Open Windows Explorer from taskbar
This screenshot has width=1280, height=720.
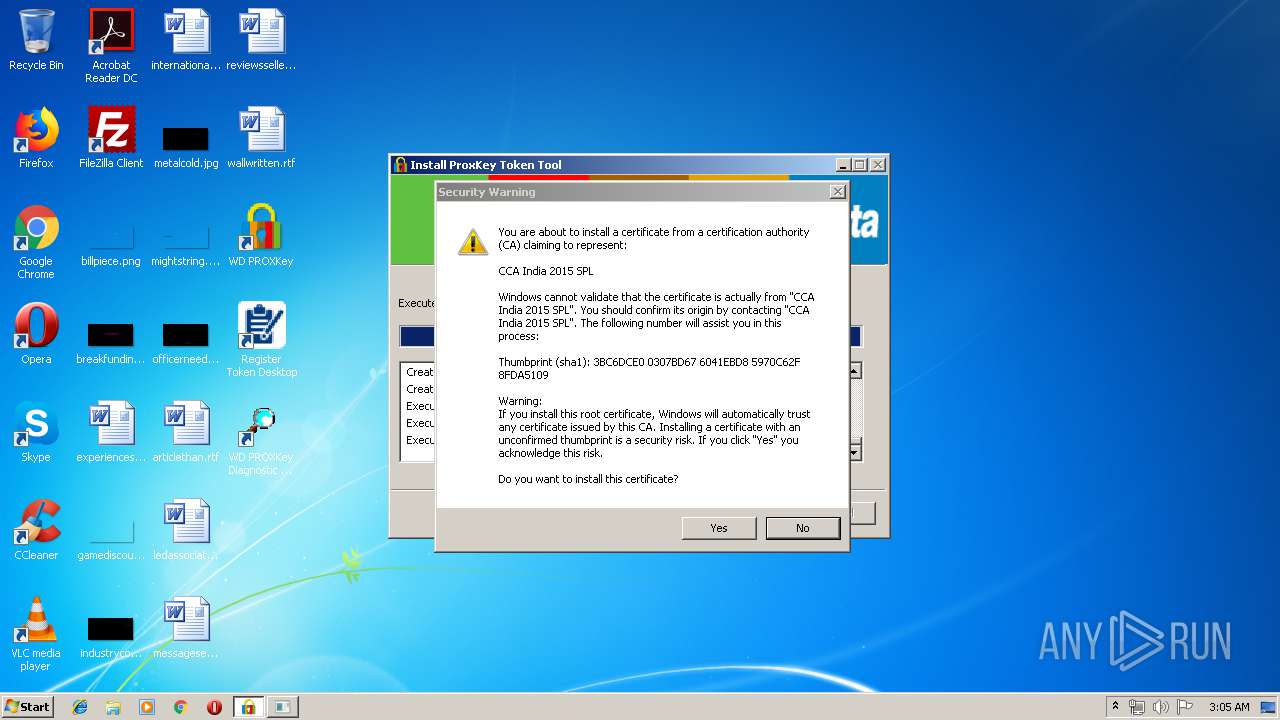click(x=113, y=707)
